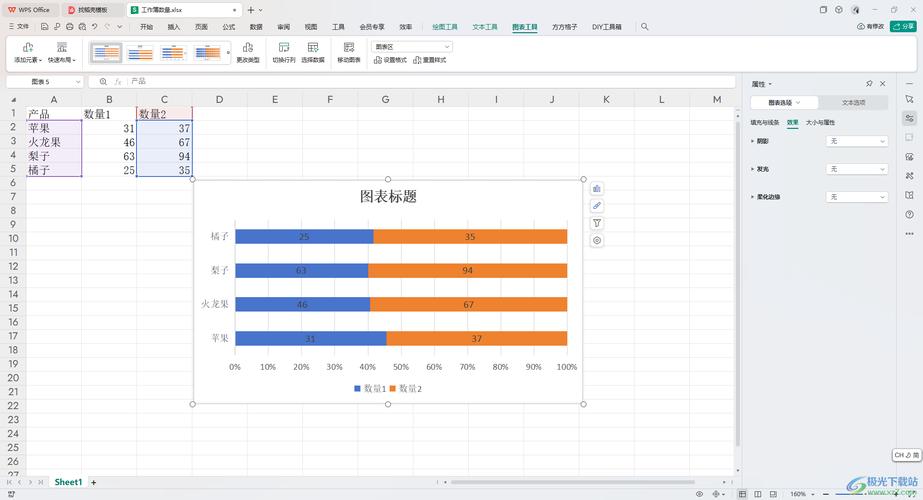Select the 文本选项 tab in properties panel
This screenshot has width=923, height=500.
click(853, 102)
